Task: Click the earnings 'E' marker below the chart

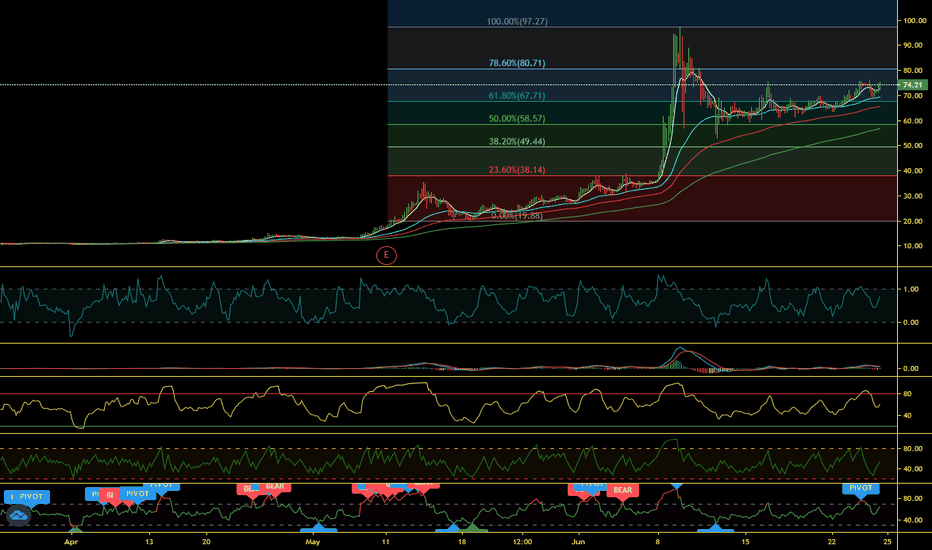Action: (386, 255)
